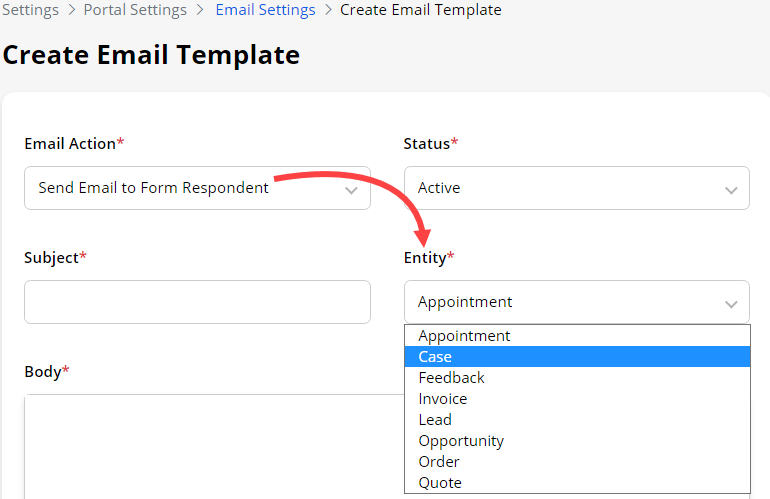Click the Status field chevron arrow
Screen dimensions: 770x499
tap(731, 189)
